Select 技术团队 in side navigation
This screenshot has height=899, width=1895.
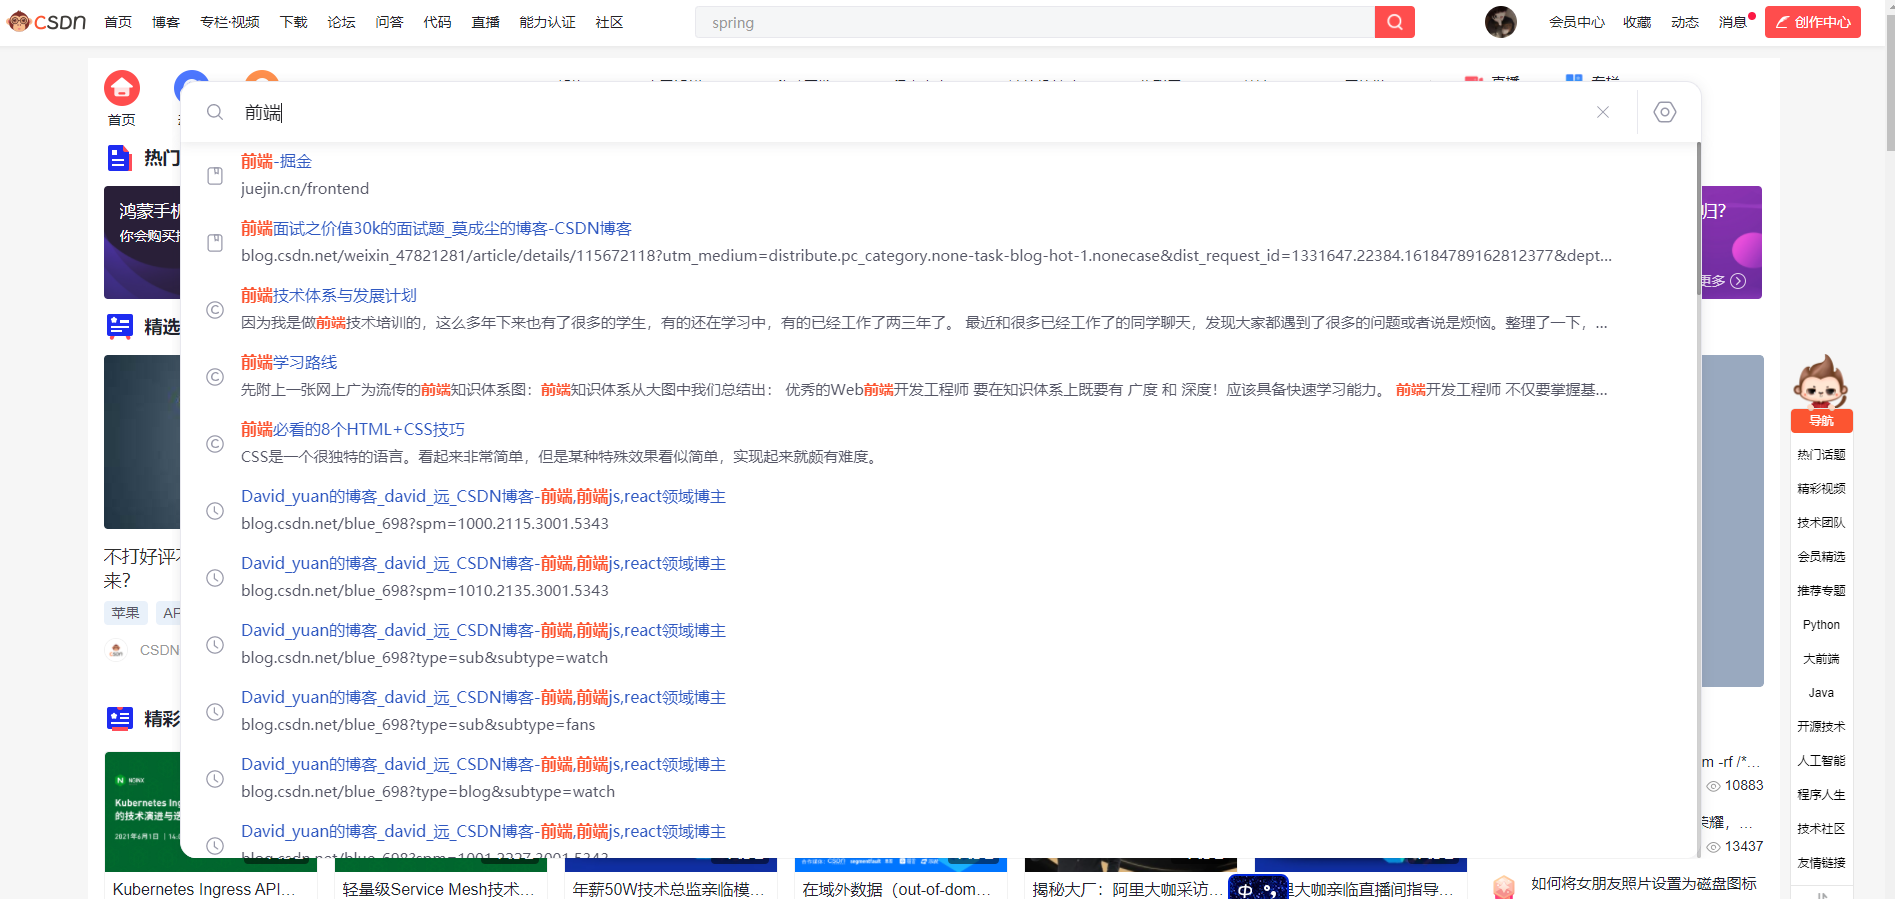point(1821,523)
